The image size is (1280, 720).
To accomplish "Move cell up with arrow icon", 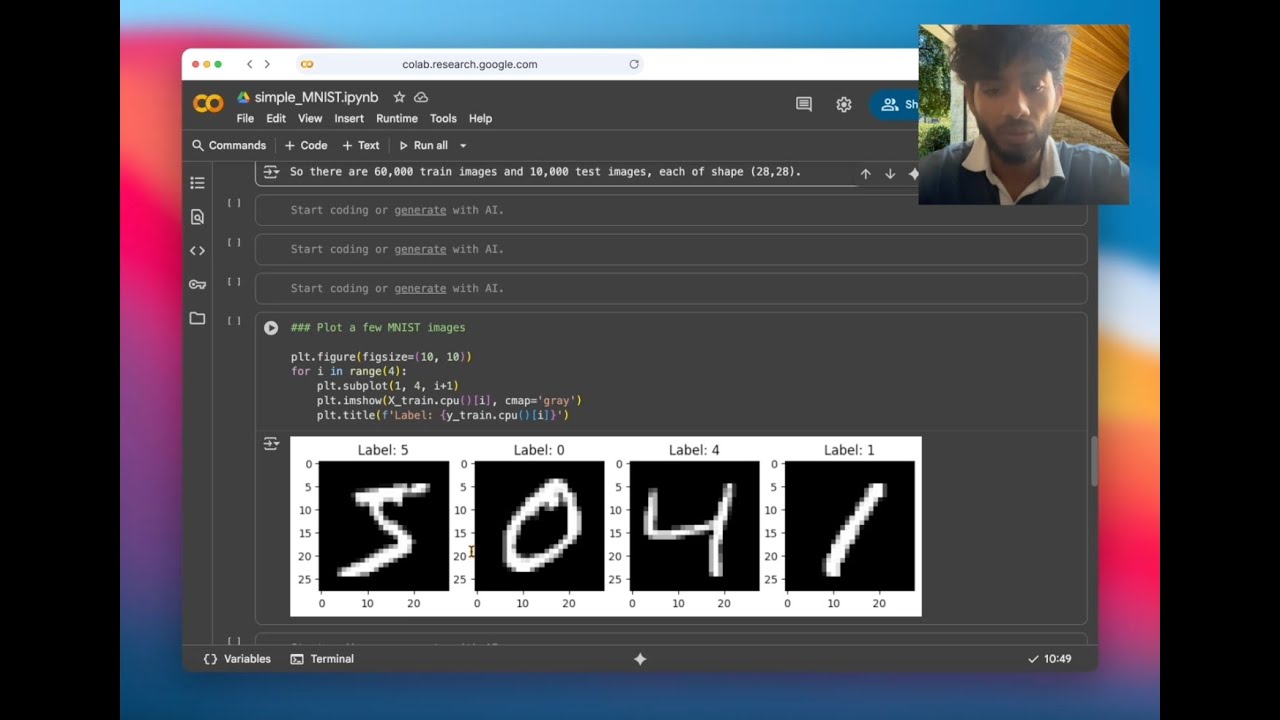I will click(866, 174).
